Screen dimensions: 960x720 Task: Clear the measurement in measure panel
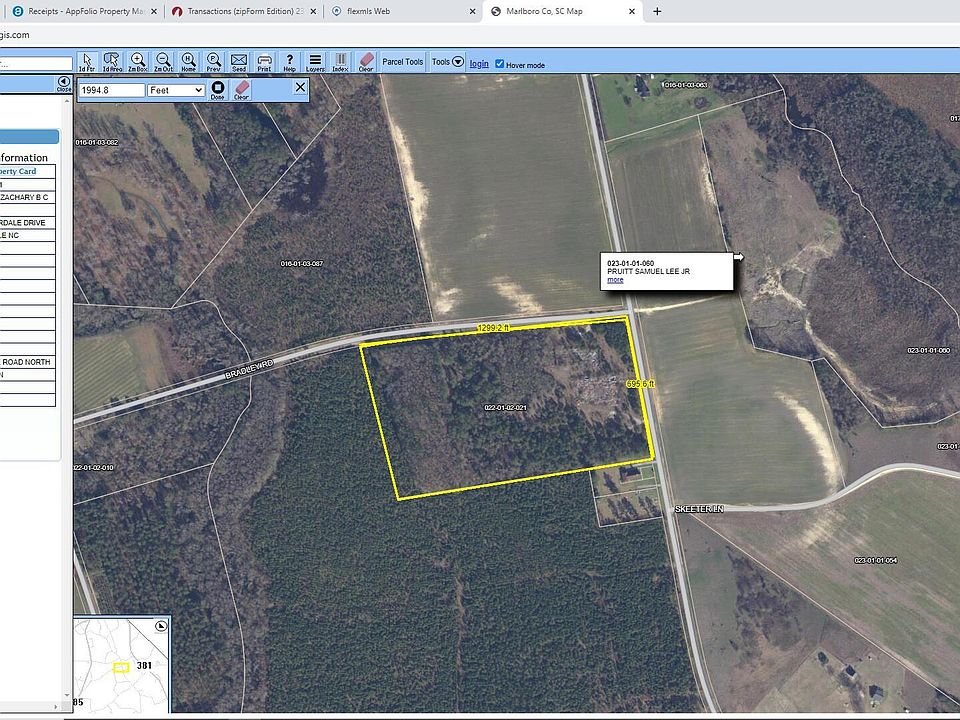[242, 90]
